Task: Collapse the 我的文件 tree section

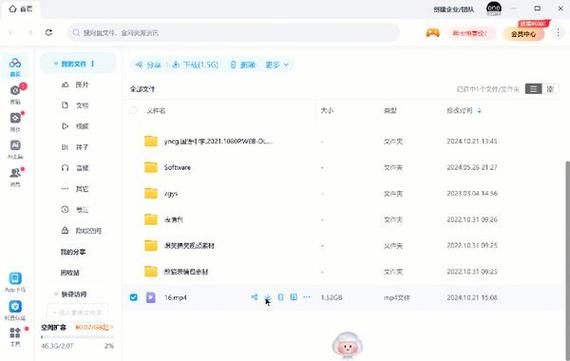Action: (56, 64)
